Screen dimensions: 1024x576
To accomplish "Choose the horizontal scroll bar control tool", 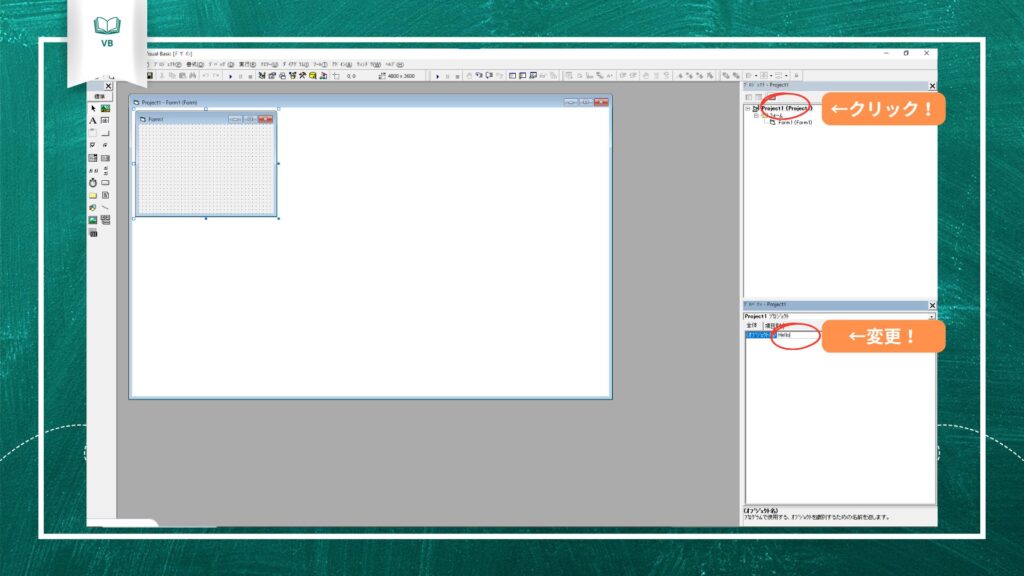I will tap(93, 170).
